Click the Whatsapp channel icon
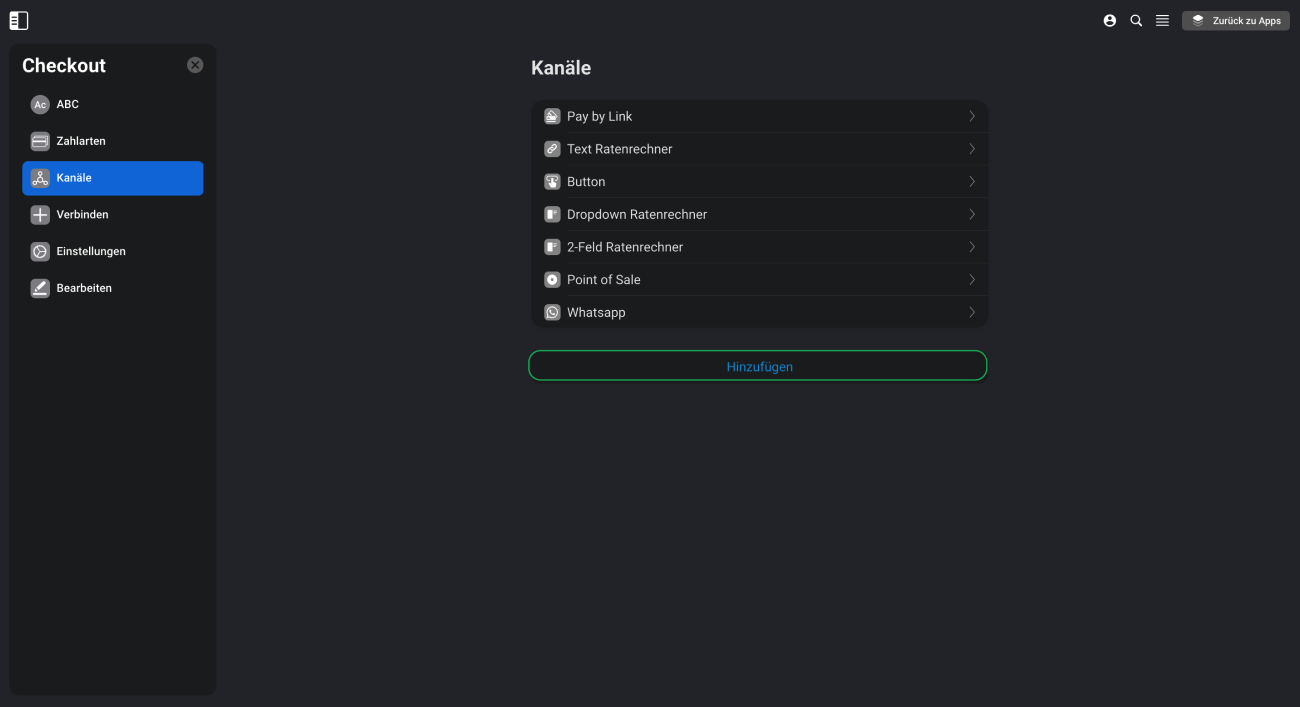This screenshot has width=1300, height=707. tap(552, 312)
